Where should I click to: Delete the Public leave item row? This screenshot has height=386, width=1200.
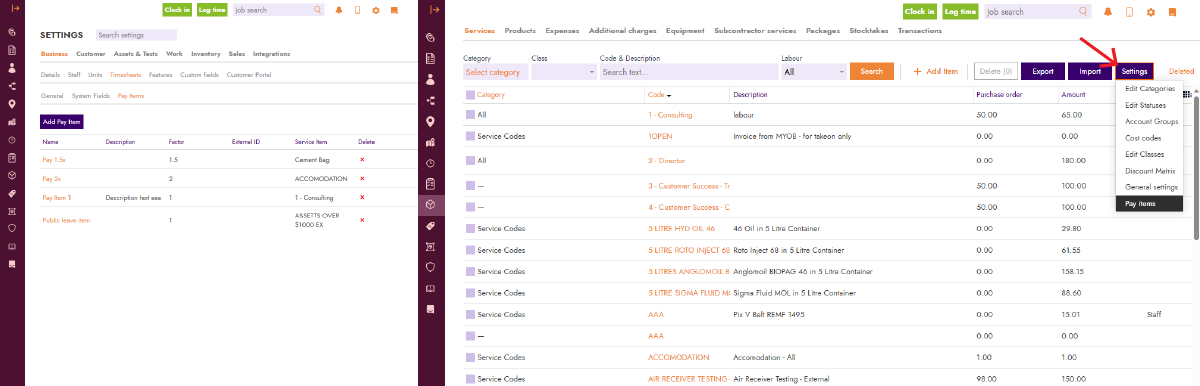click(x=362, y=220)
